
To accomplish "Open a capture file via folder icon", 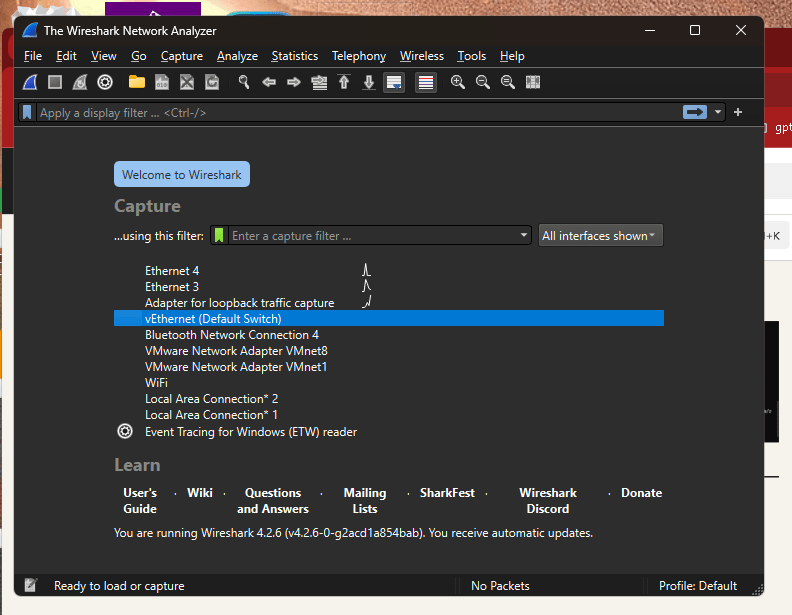I will [x=137, y=82].
